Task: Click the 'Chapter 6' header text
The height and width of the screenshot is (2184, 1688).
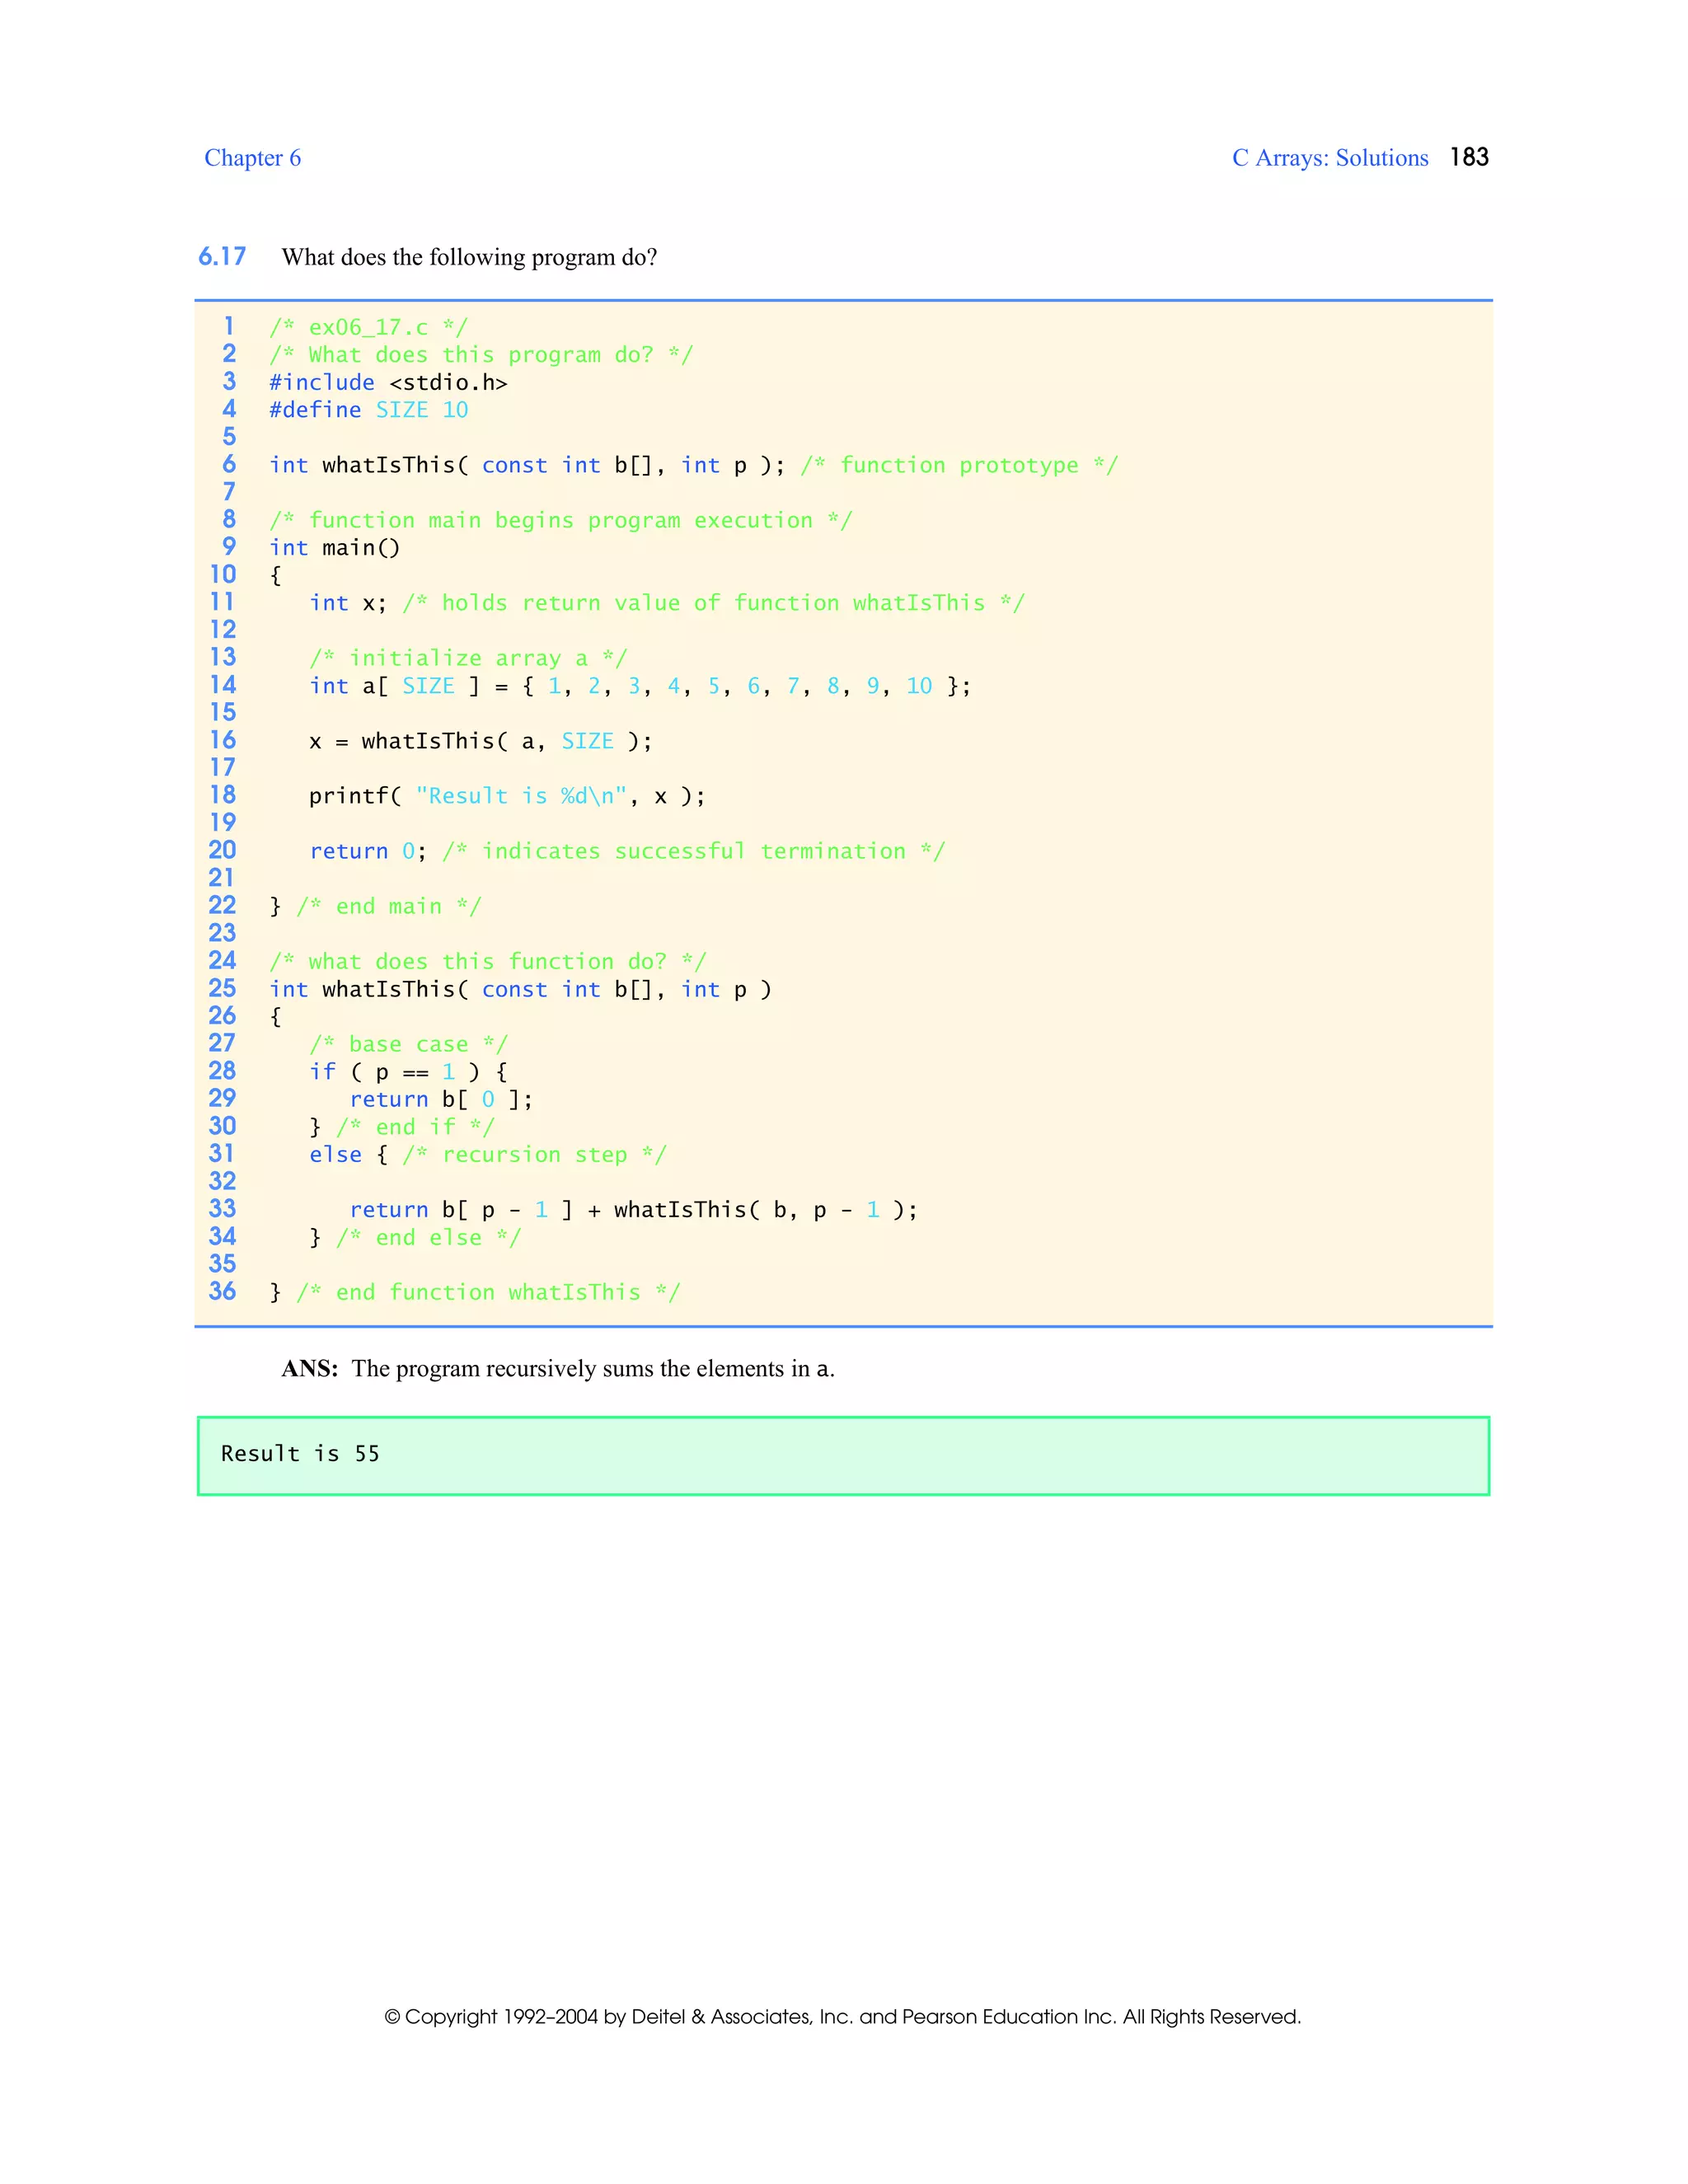Action: [x=252, y=158]
